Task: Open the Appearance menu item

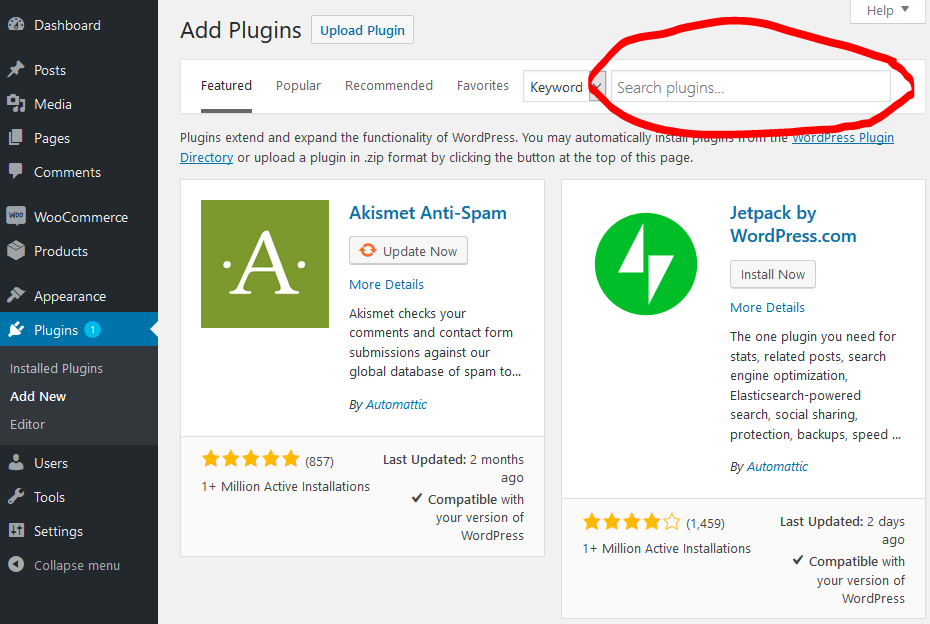Action: click(x=79, y=296)
